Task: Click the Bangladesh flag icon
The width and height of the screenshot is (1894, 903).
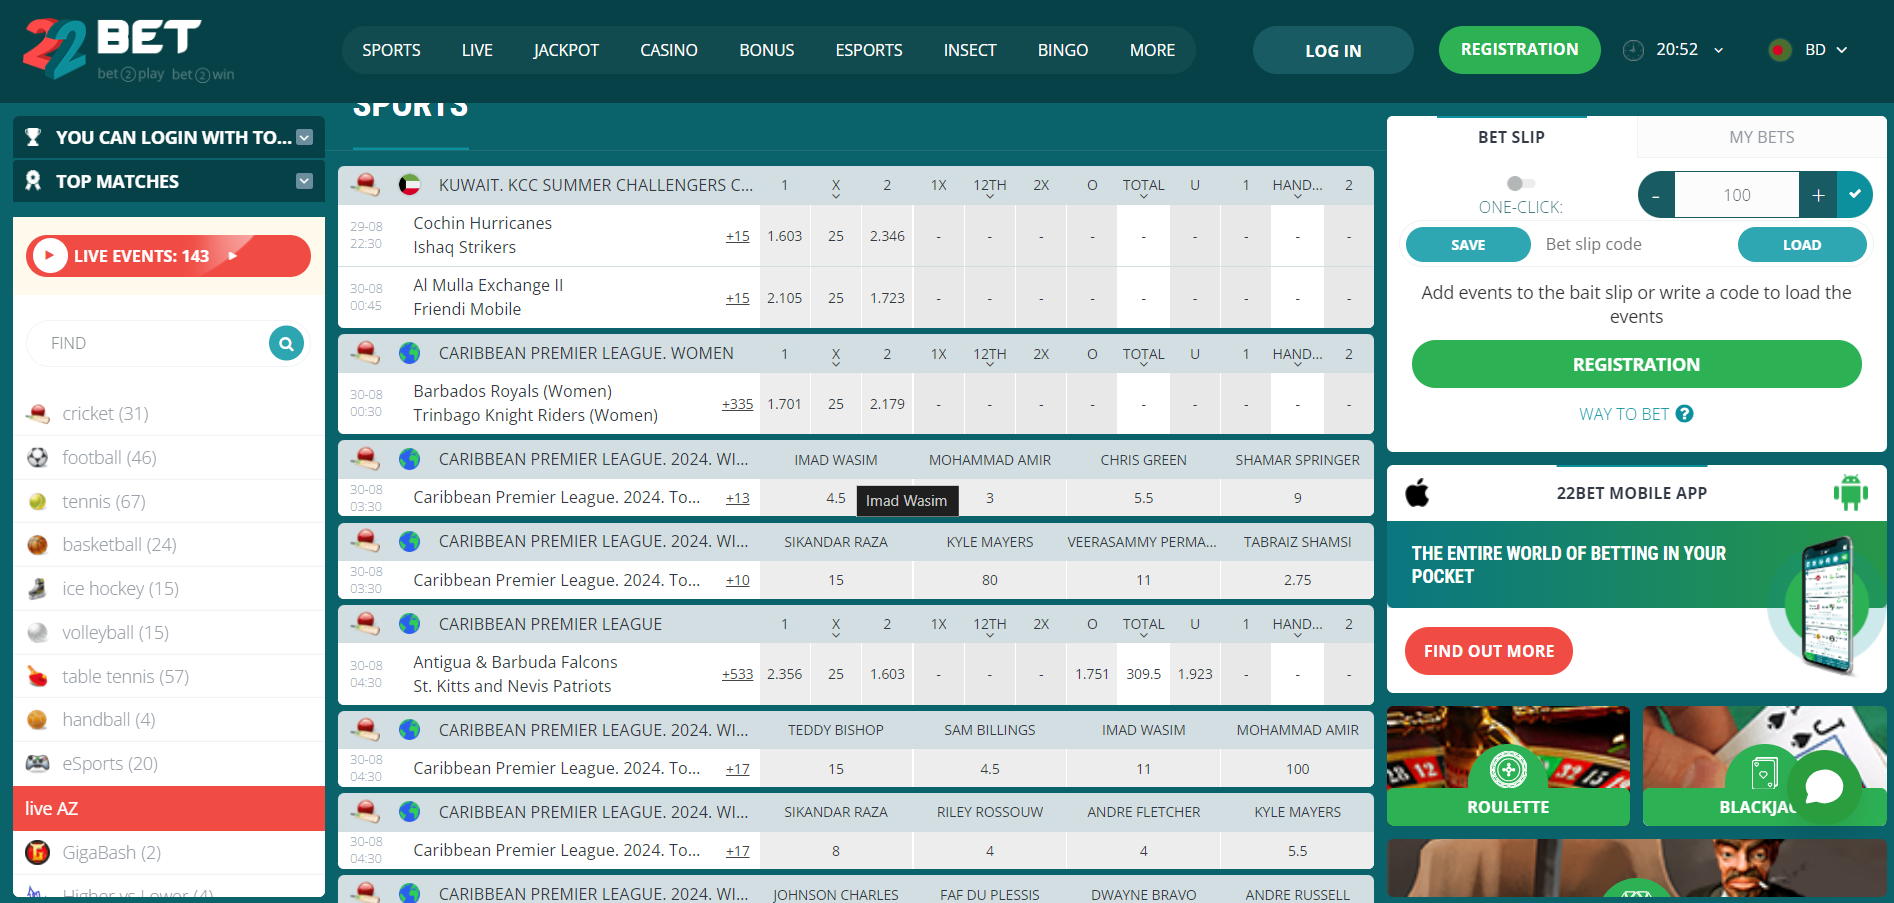Action: click(1780, 50)
